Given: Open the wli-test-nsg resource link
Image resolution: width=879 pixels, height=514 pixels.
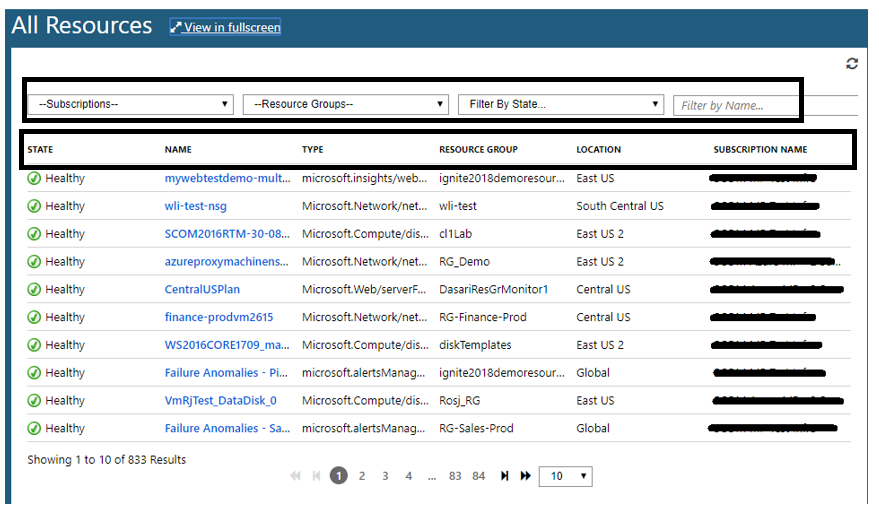Looking at the screenshot, I should tap(196, 206).
